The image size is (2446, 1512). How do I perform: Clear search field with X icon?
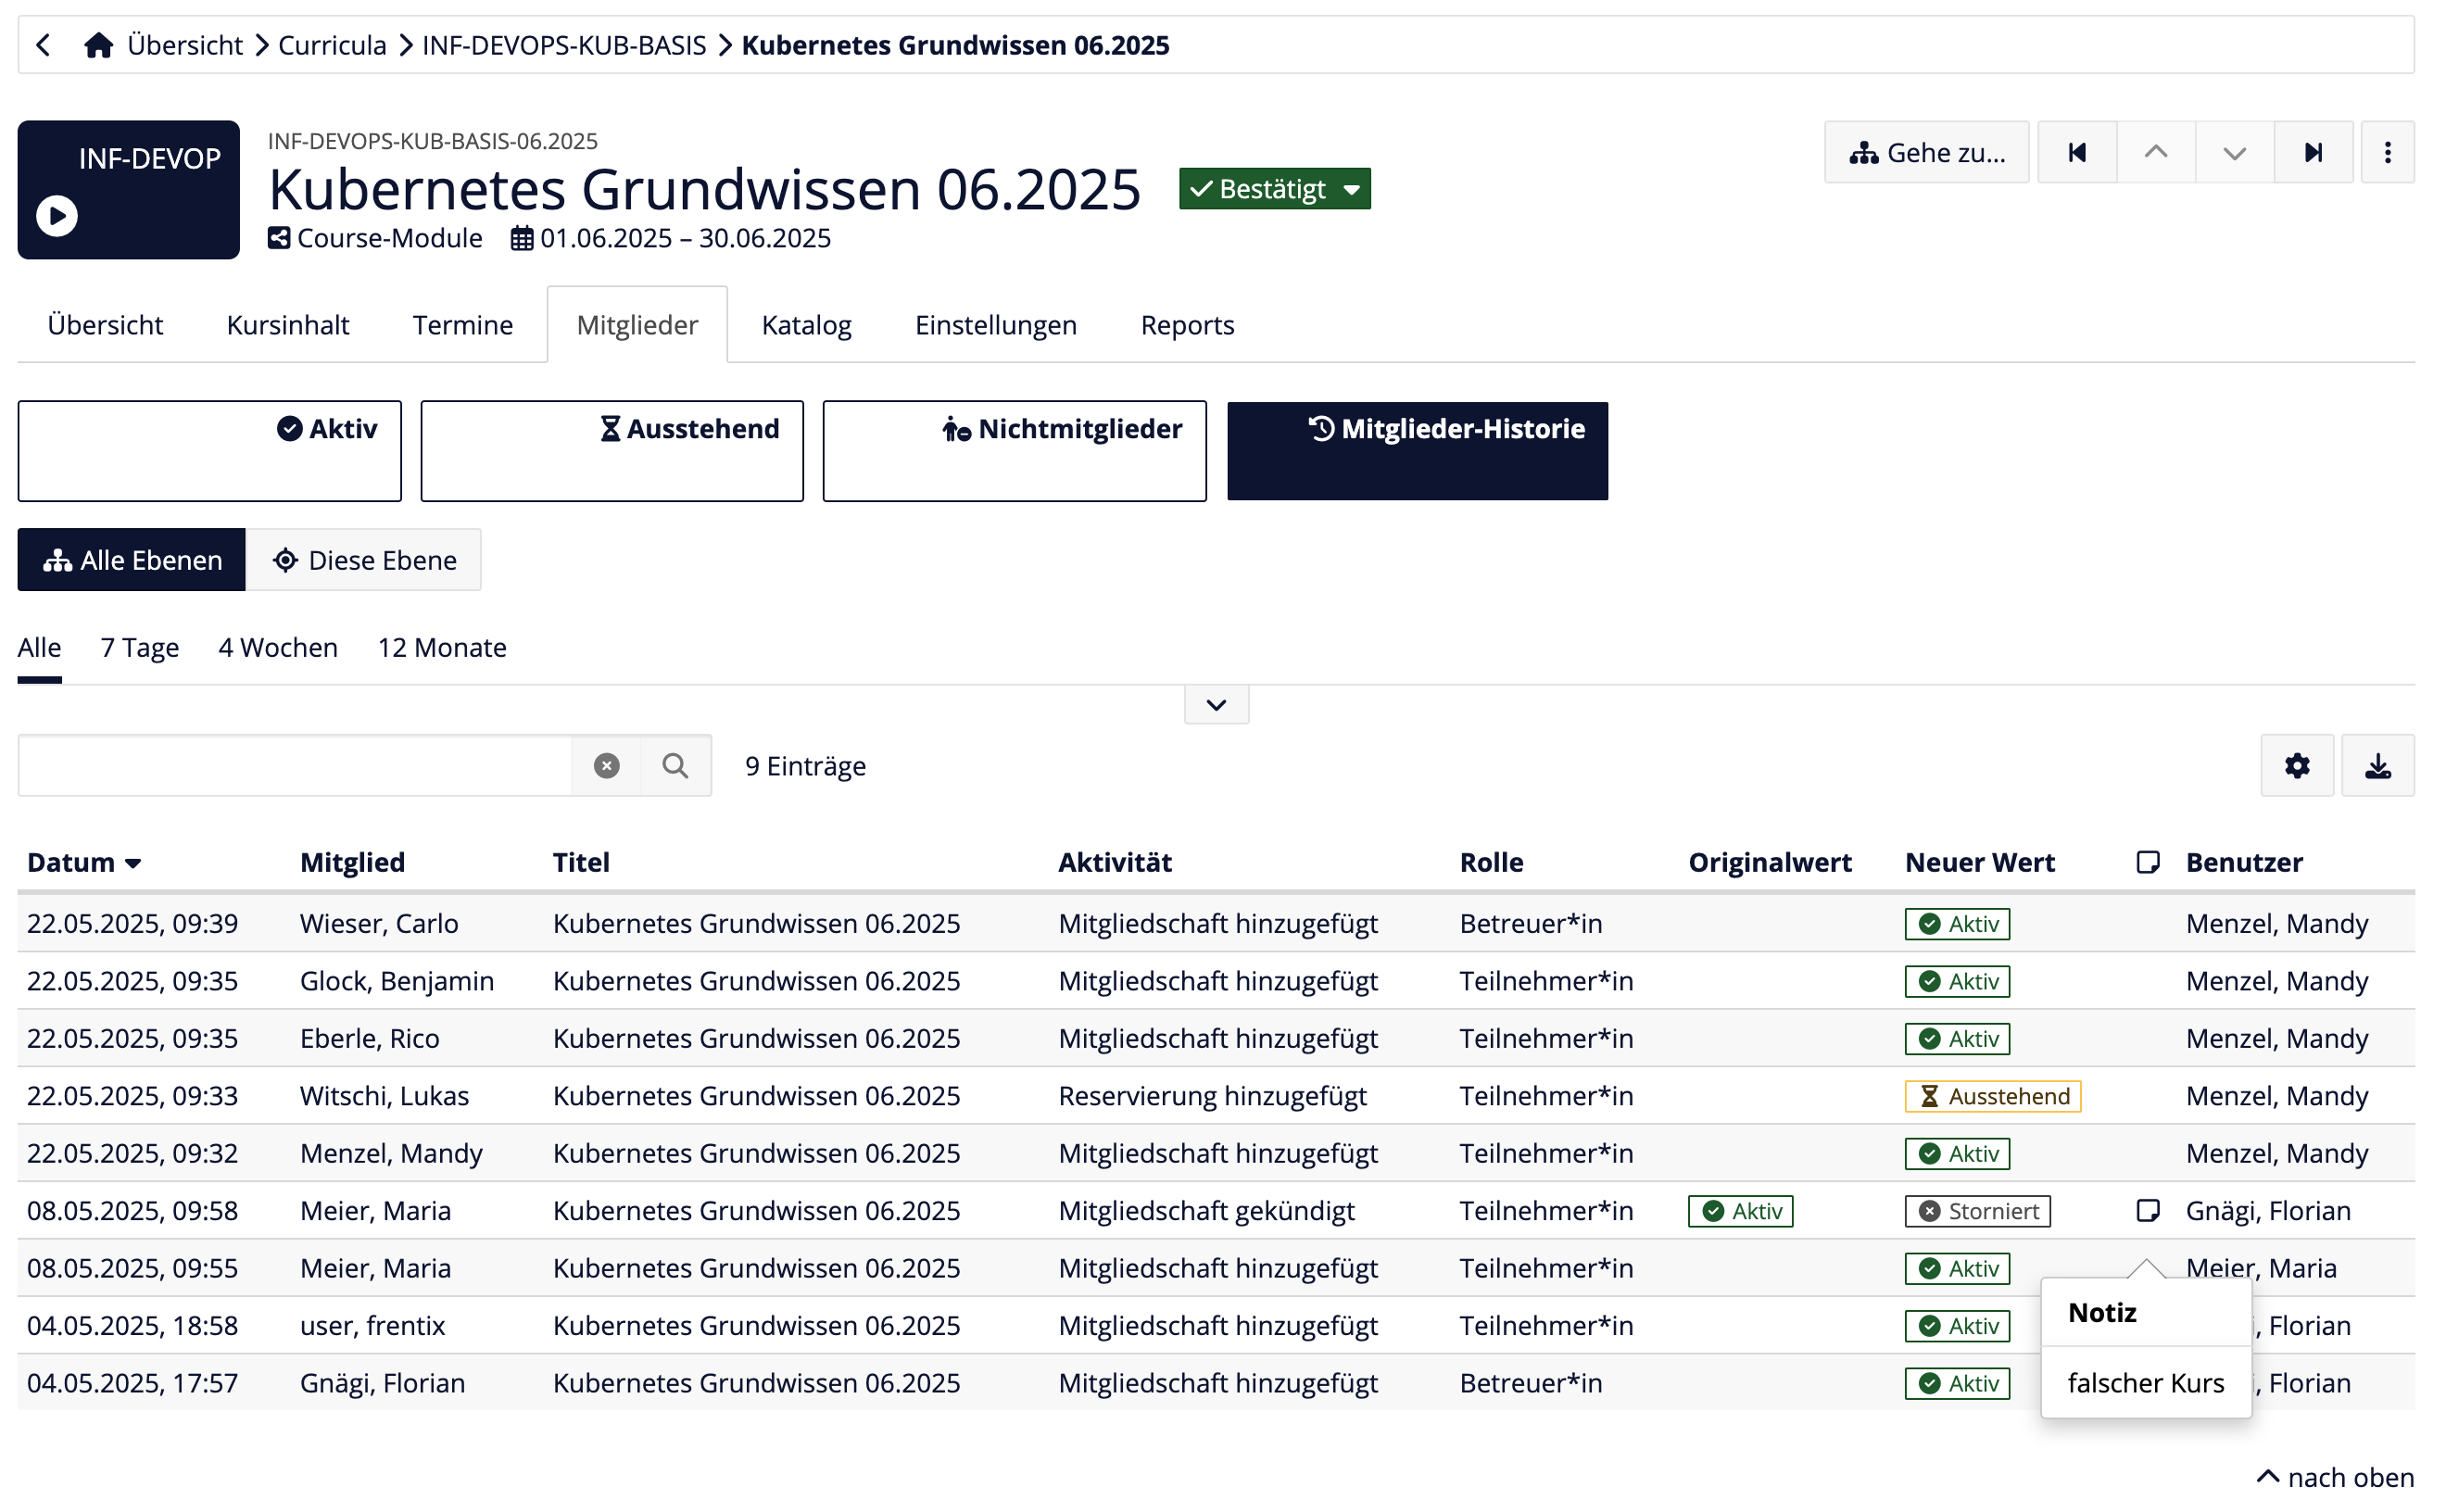coord(606,765)
